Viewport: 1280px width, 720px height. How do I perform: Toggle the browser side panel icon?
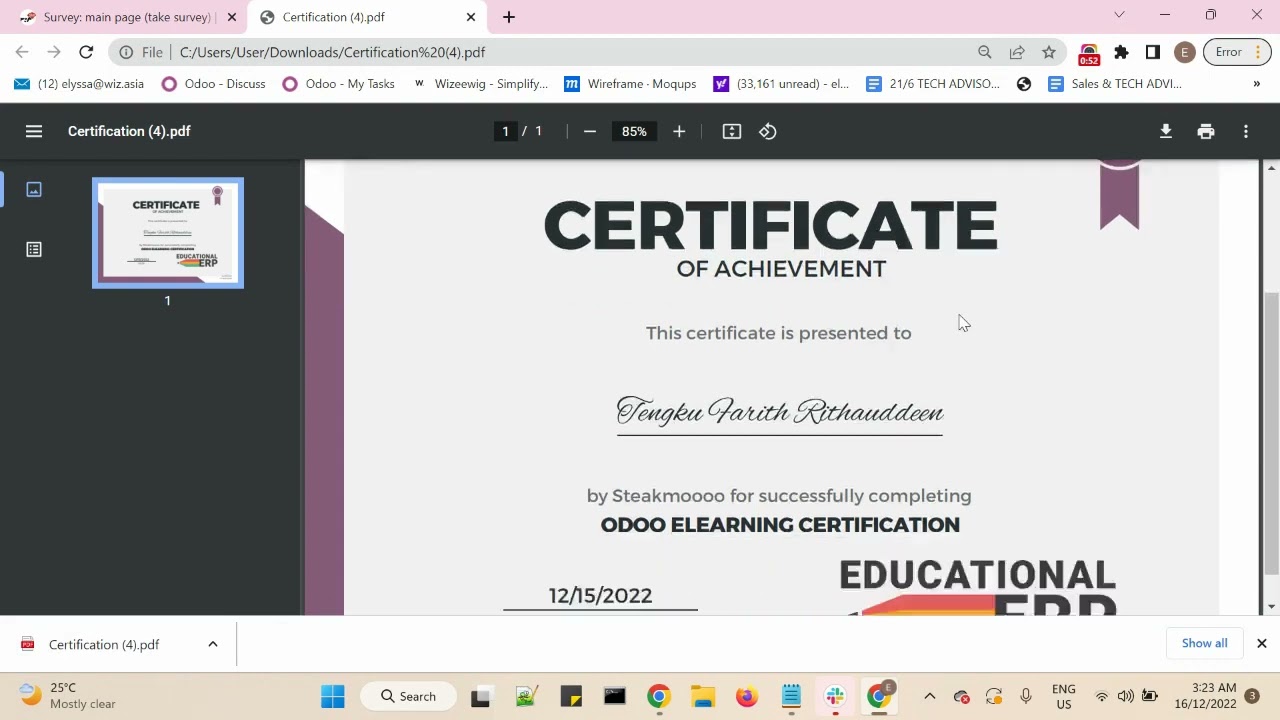pos(1153,52)
